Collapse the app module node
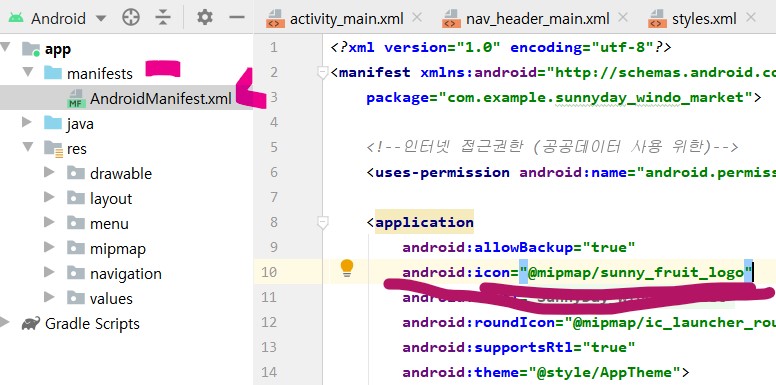Screen dimensions: 776x385 coord(5,47)
